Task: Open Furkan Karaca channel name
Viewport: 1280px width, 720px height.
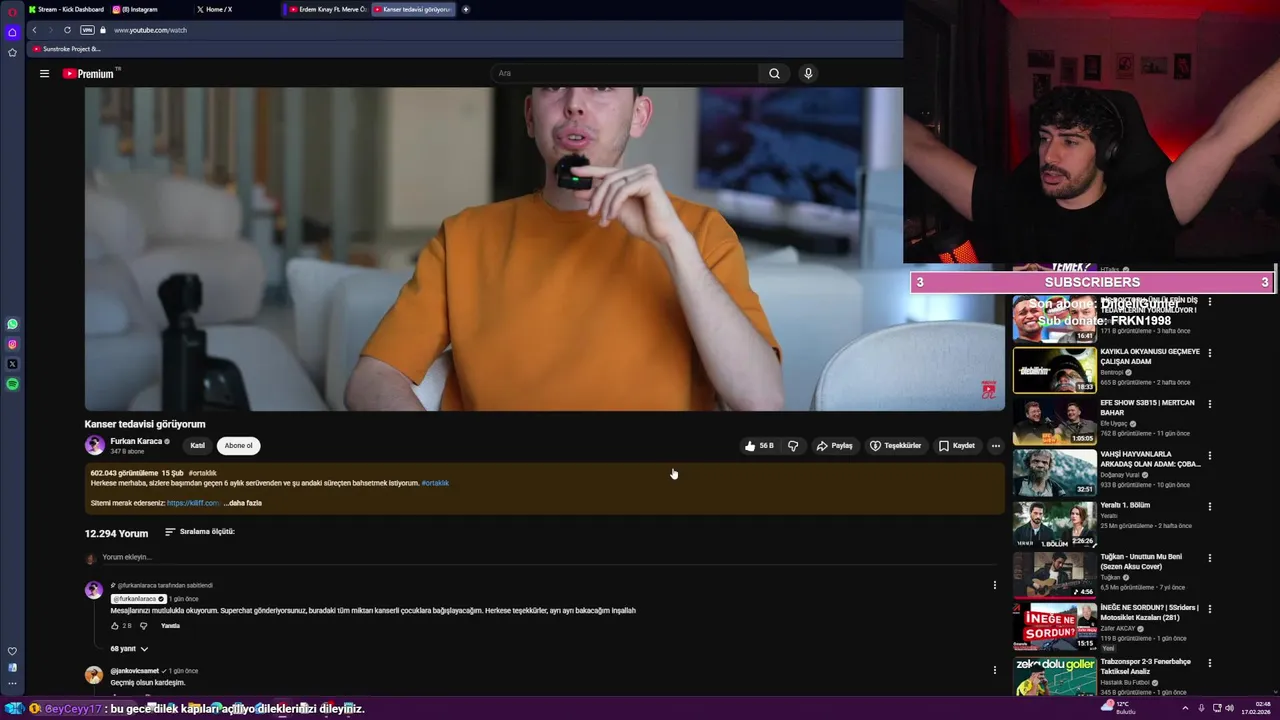Action: click(136, 441)
